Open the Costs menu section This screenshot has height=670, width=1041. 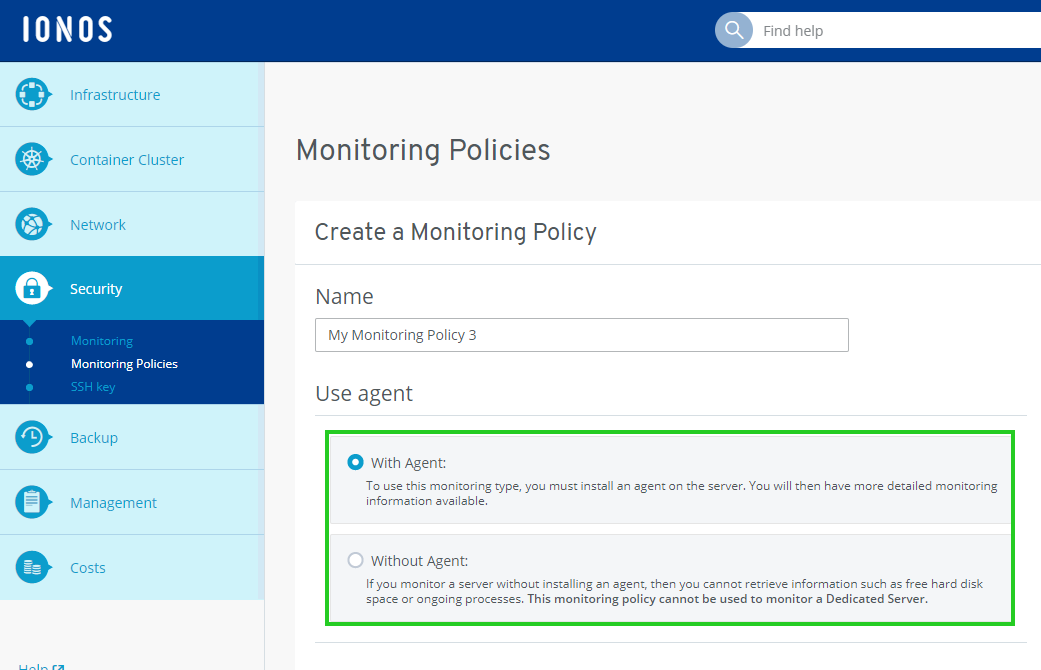(88, 568)
